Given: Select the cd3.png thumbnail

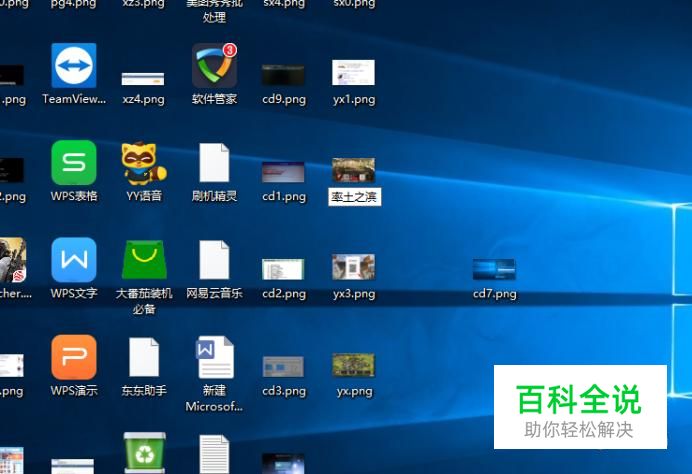Looking at the screenshot, I should (283, 367).
